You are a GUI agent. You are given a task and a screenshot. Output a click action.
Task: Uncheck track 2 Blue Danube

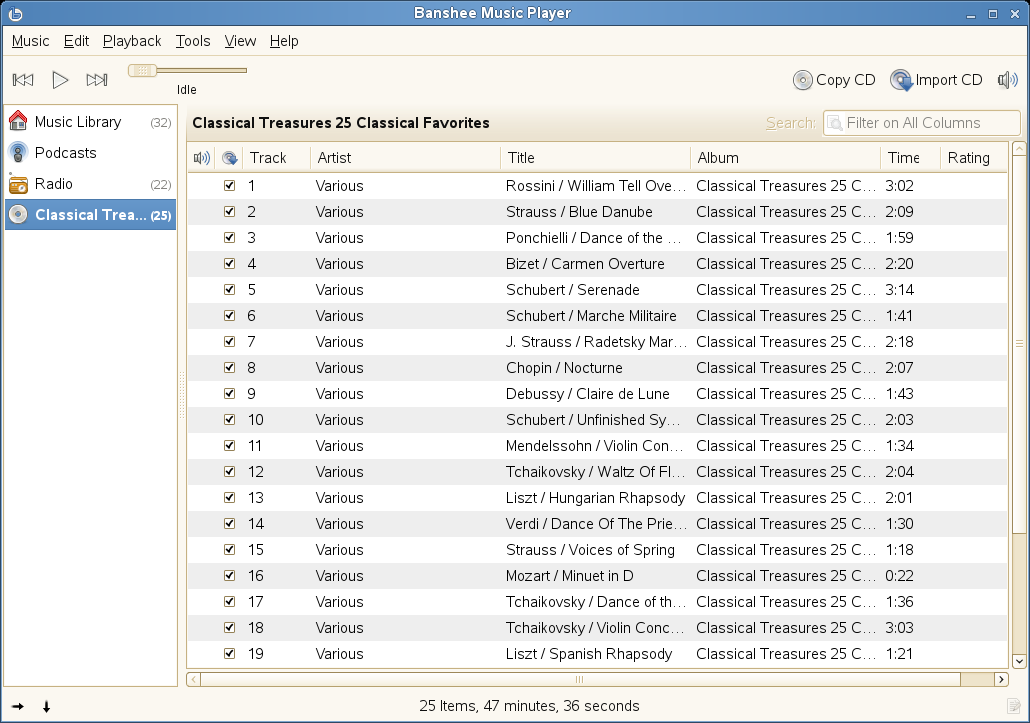pos(229,211)
